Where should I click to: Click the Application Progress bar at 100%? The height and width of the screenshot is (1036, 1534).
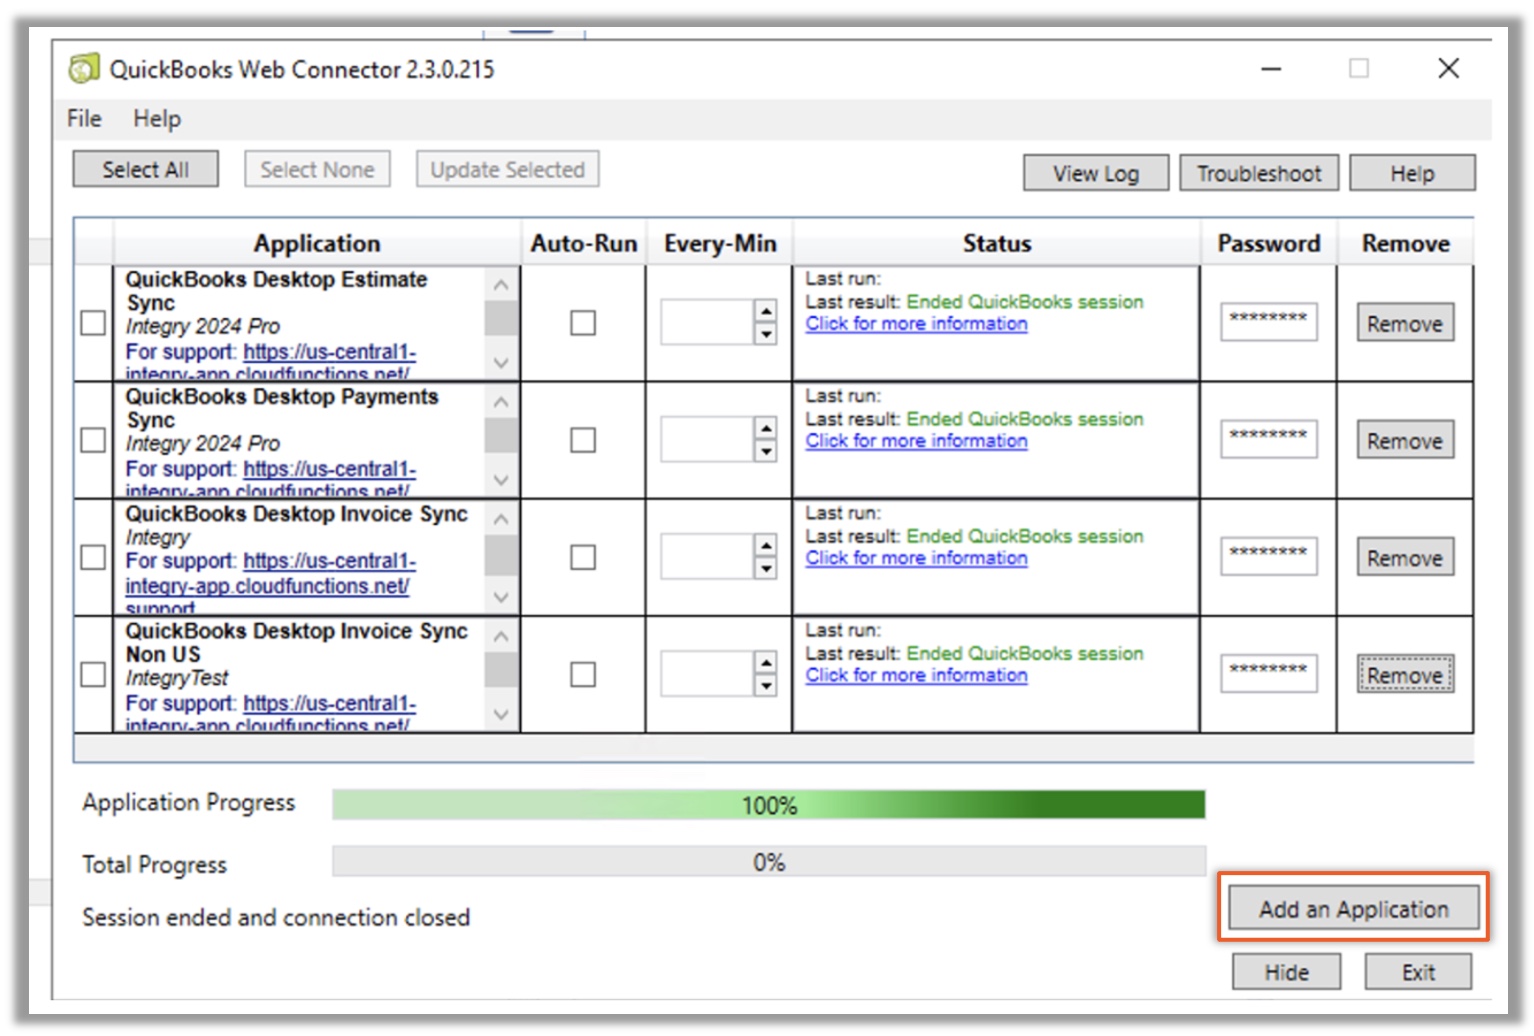click(769, 805)
